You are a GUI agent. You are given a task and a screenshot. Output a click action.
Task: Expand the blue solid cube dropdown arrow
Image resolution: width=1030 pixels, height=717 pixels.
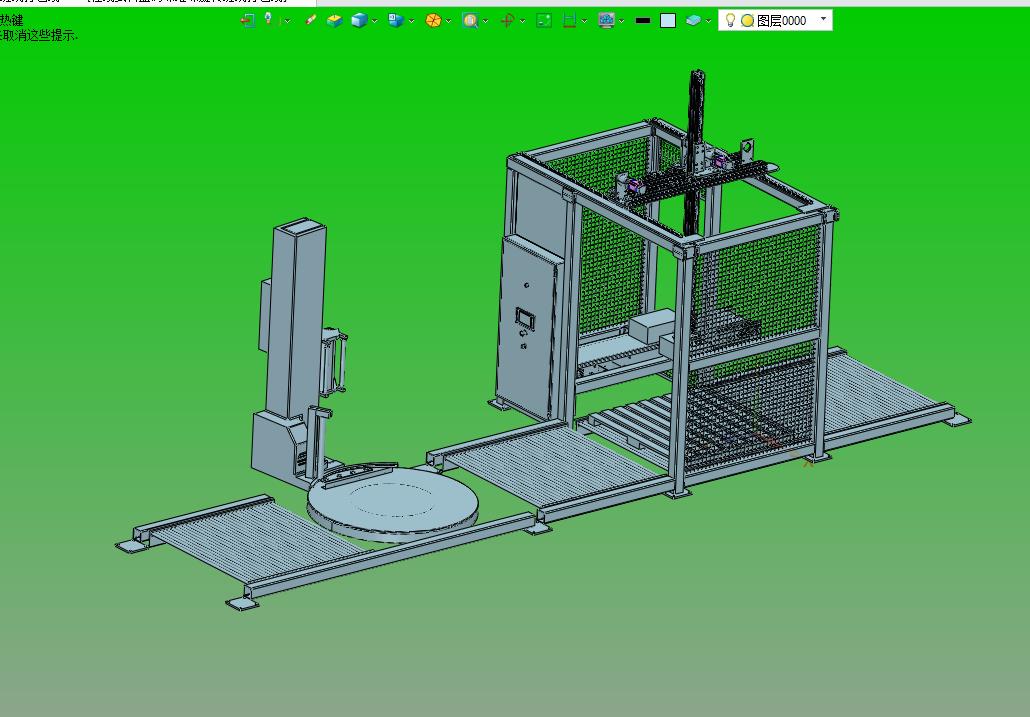[374, 21]
